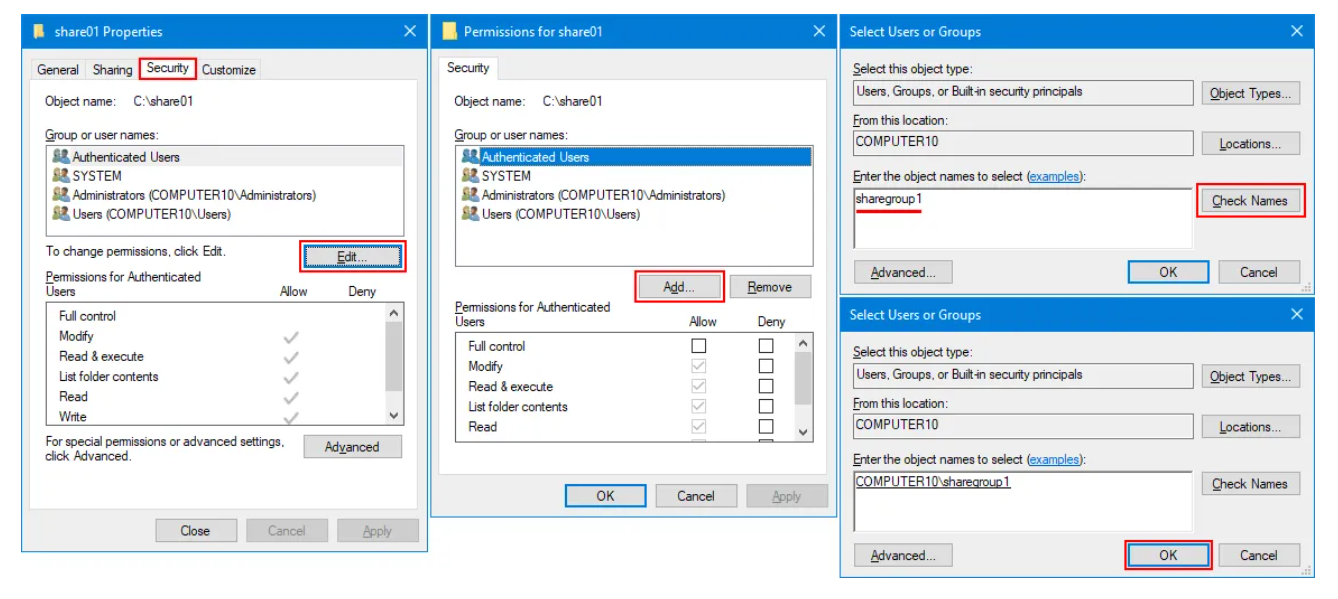1338x599 pixels.
Task: Select 'Full control' row in Properties permissions list
Action: pyautogui.click(x=216, y=316)
